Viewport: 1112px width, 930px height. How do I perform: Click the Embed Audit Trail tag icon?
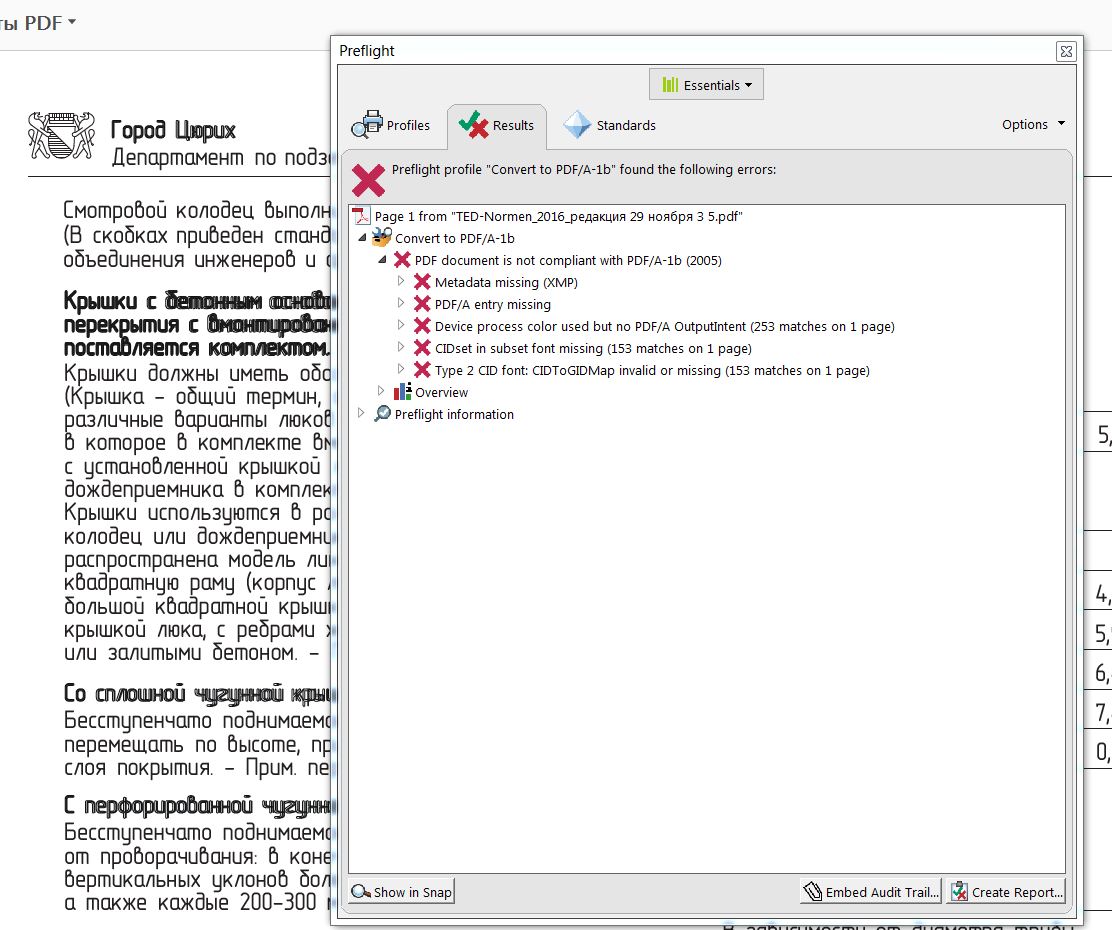pyautogui.click(x=813, y=892)
